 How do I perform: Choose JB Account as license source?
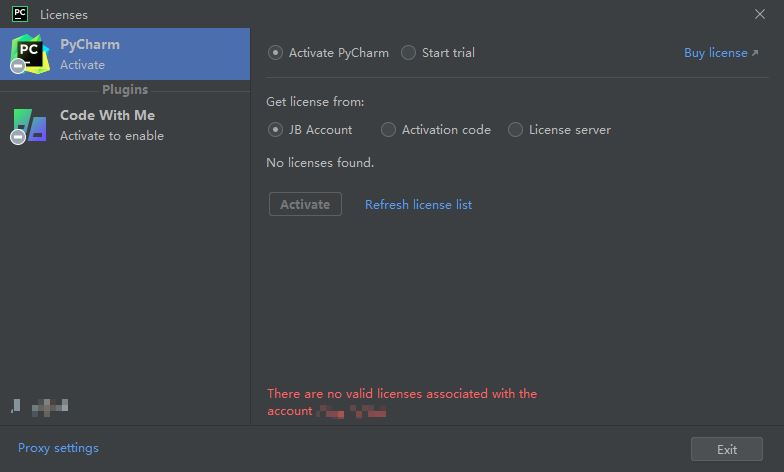tap(275, 130)
